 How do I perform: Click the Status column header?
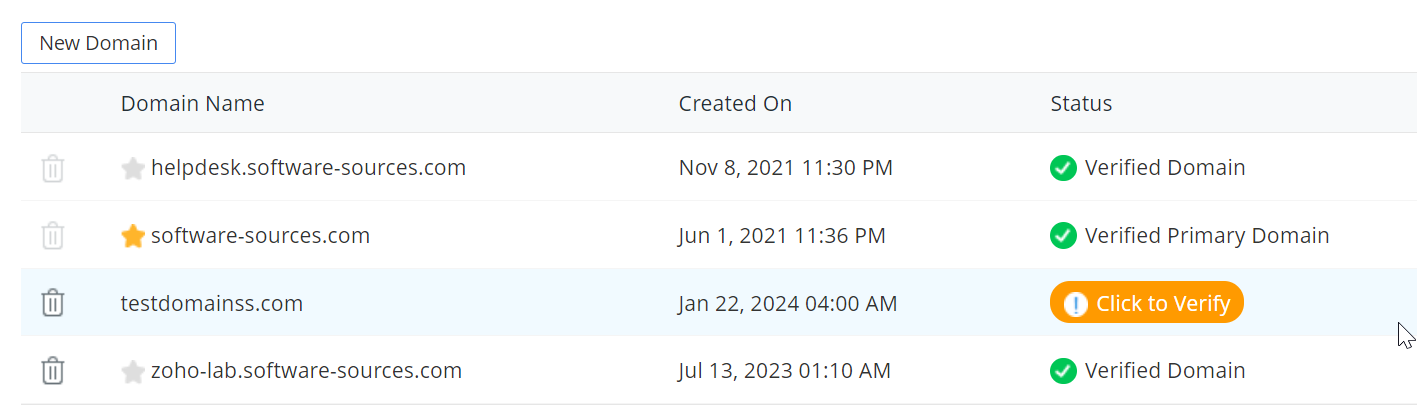1081,104
